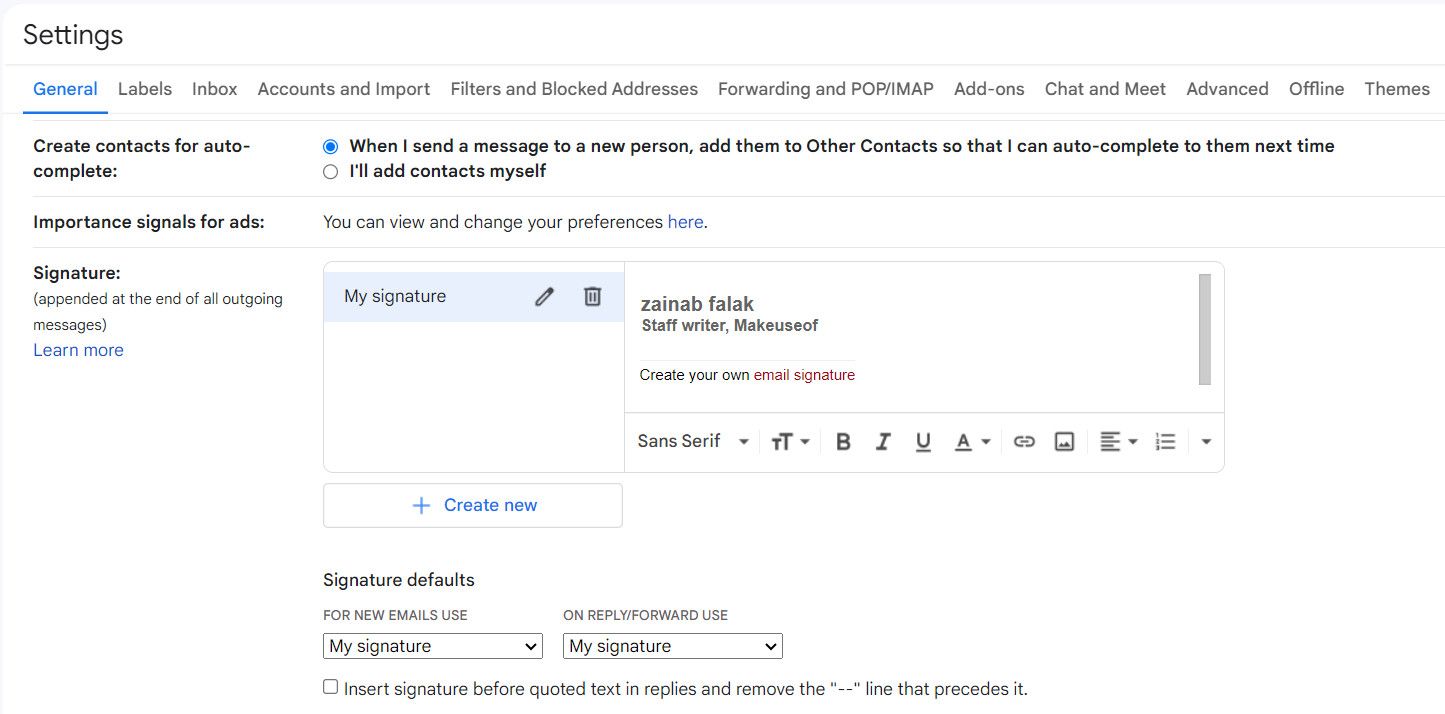
Task: Apply italic formatting to the signature text
Action: tap(883, 441)
